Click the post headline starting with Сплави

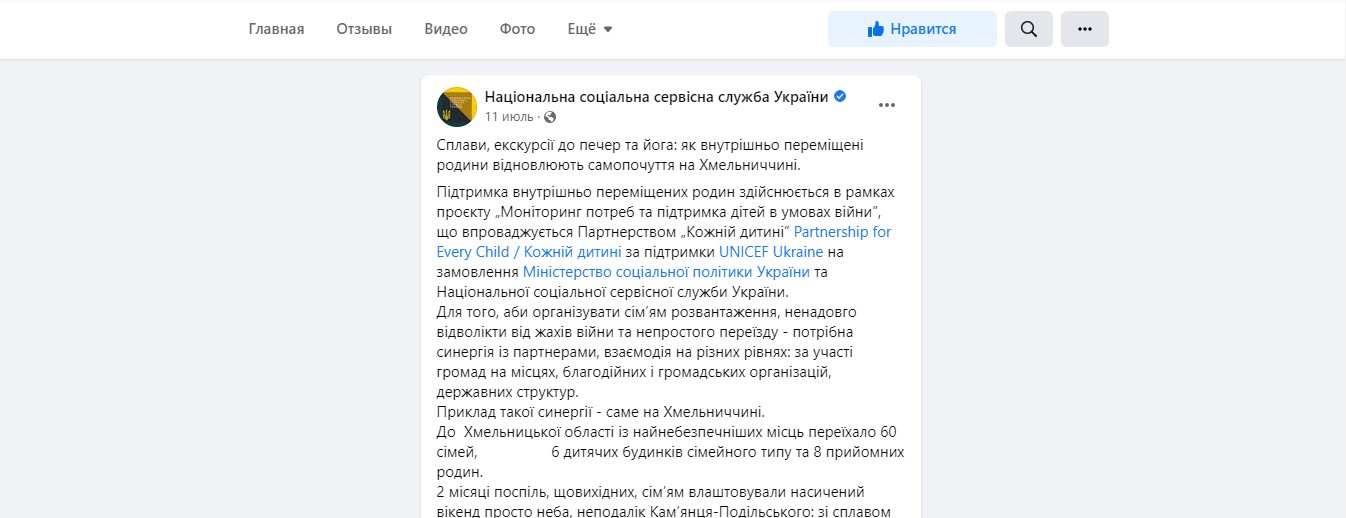pyautogui.click(x=650, y=155)
